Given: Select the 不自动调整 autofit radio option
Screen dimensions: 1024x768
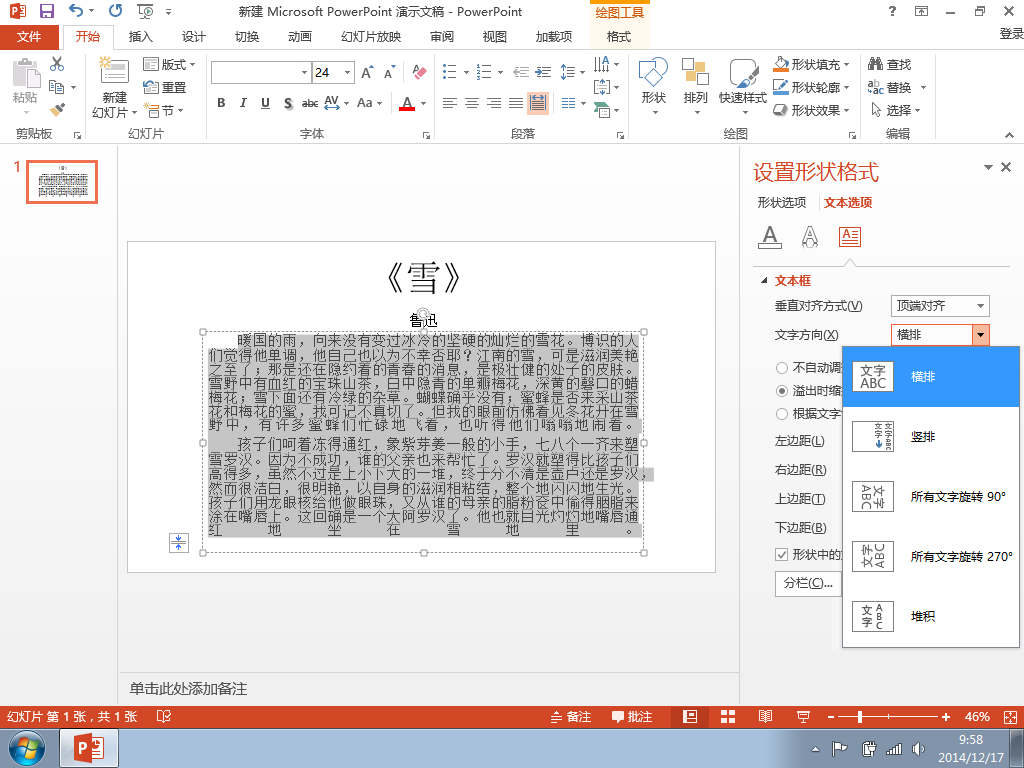Looking at the screenshot, I should coord(782,368).
